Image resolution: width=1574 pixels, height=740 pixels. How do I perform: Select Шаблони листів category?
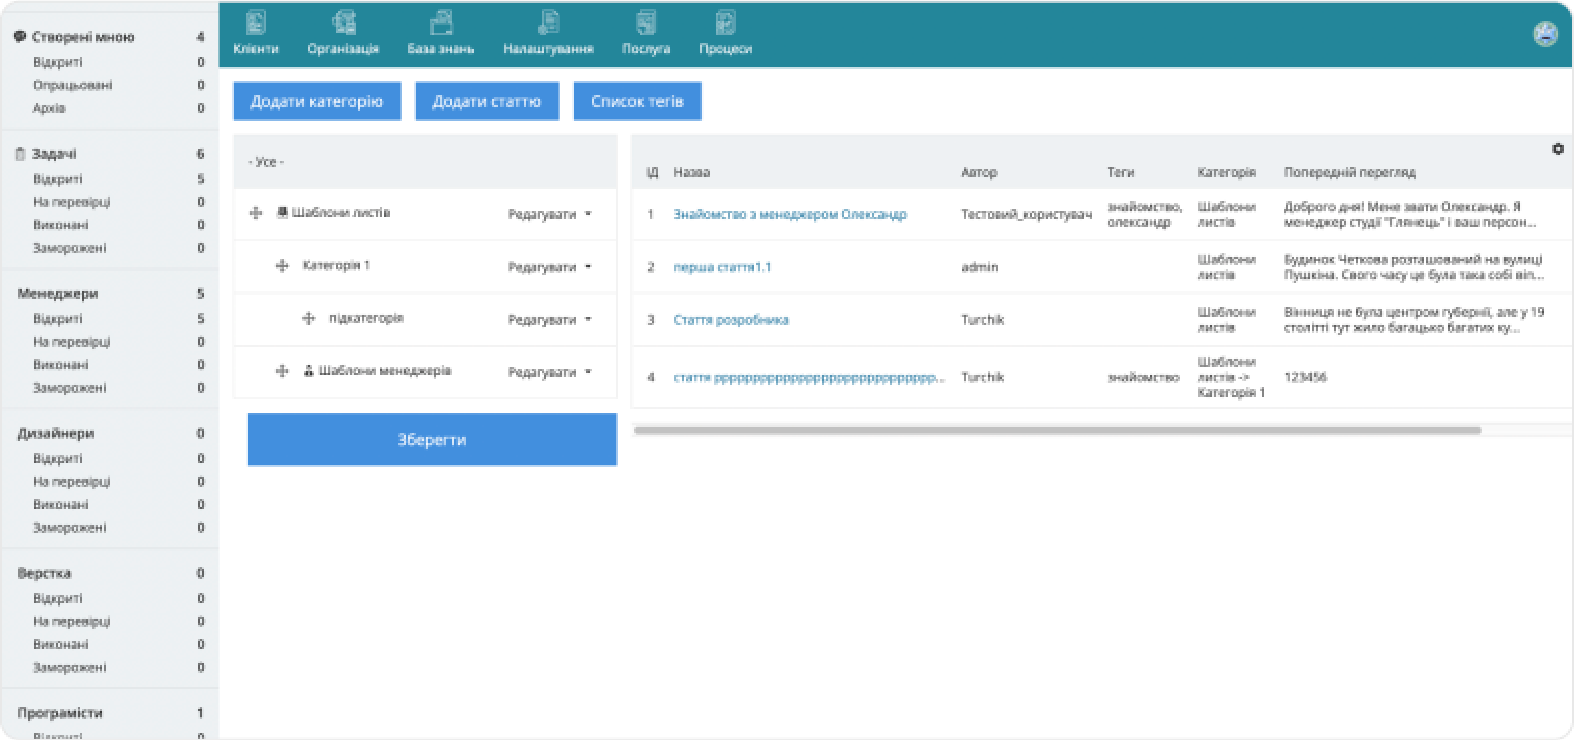pos(341,213)
